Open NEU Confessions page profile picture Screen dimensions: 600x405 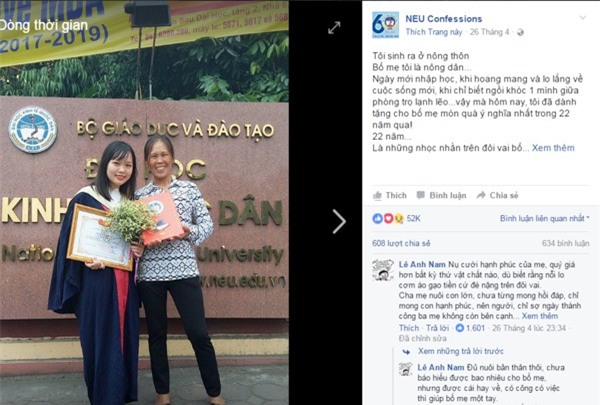tap(385, 25)
